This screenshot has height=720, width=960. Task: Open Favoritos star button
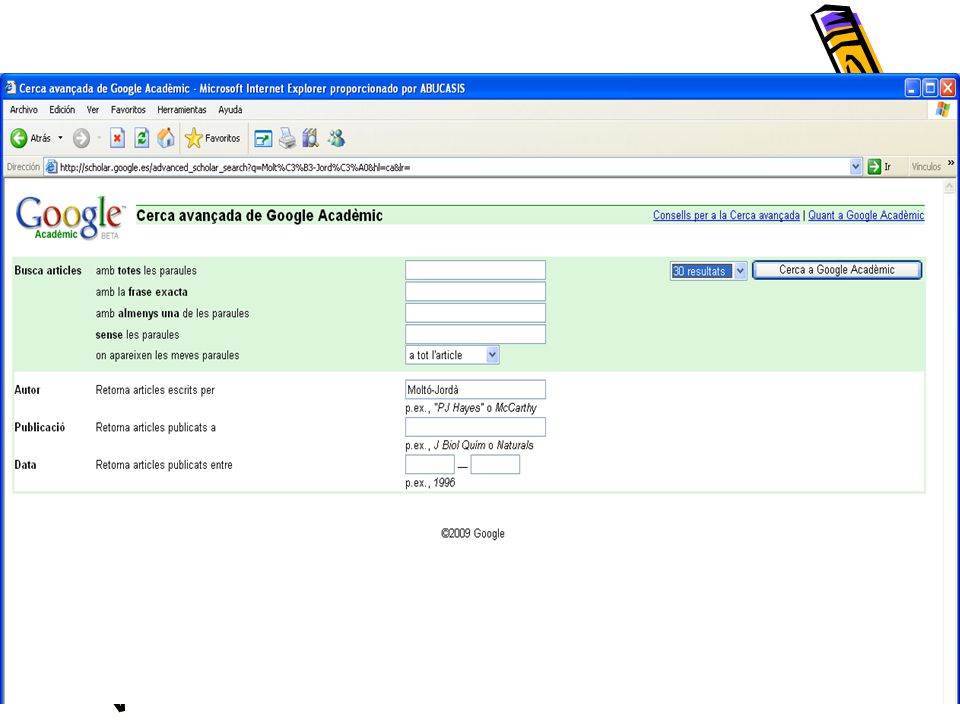point(212,138)
